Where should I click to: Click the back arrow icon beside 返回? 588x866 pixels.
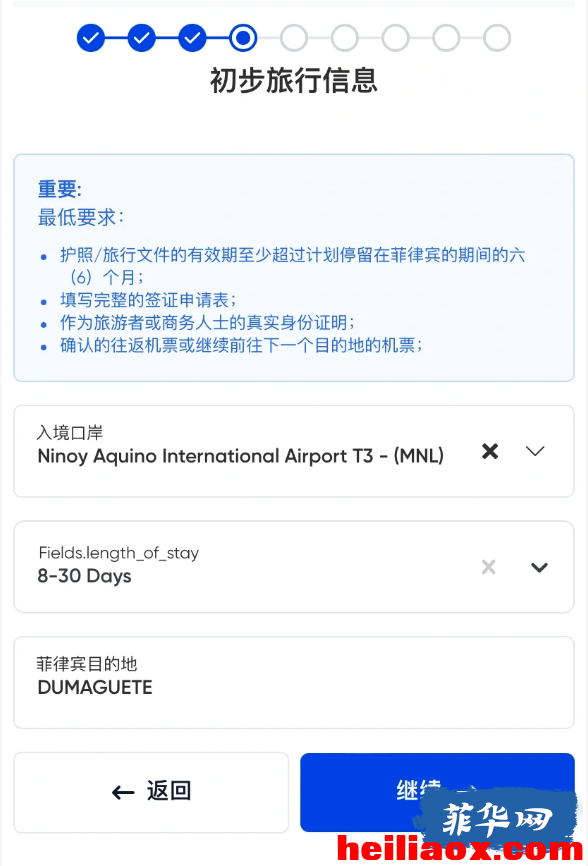123,793
